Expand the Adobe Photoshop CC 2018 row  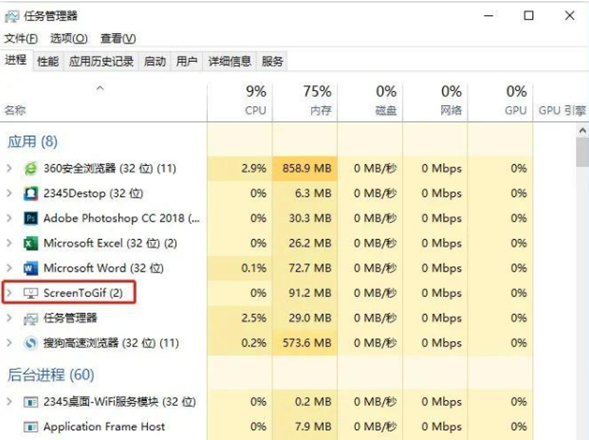(x=9, y=218)
